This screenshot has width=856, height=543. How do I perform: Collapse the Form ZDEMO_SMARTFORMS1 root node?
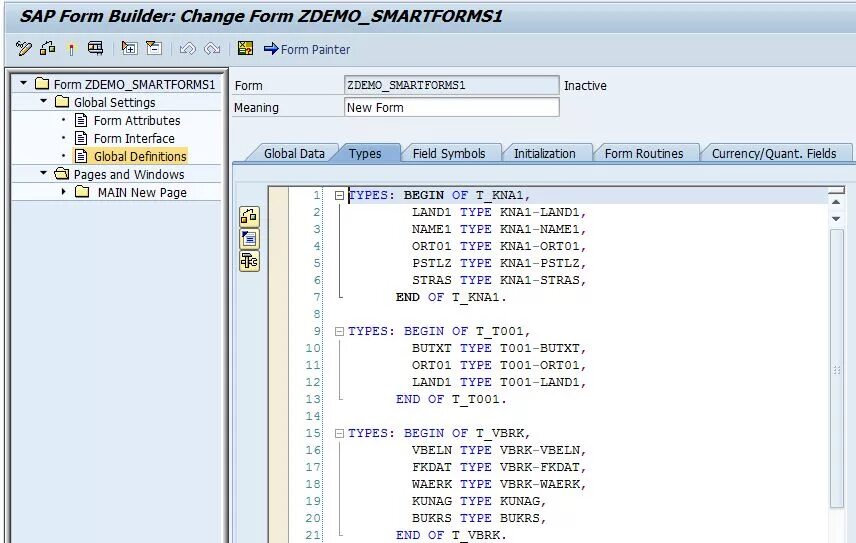23,83
